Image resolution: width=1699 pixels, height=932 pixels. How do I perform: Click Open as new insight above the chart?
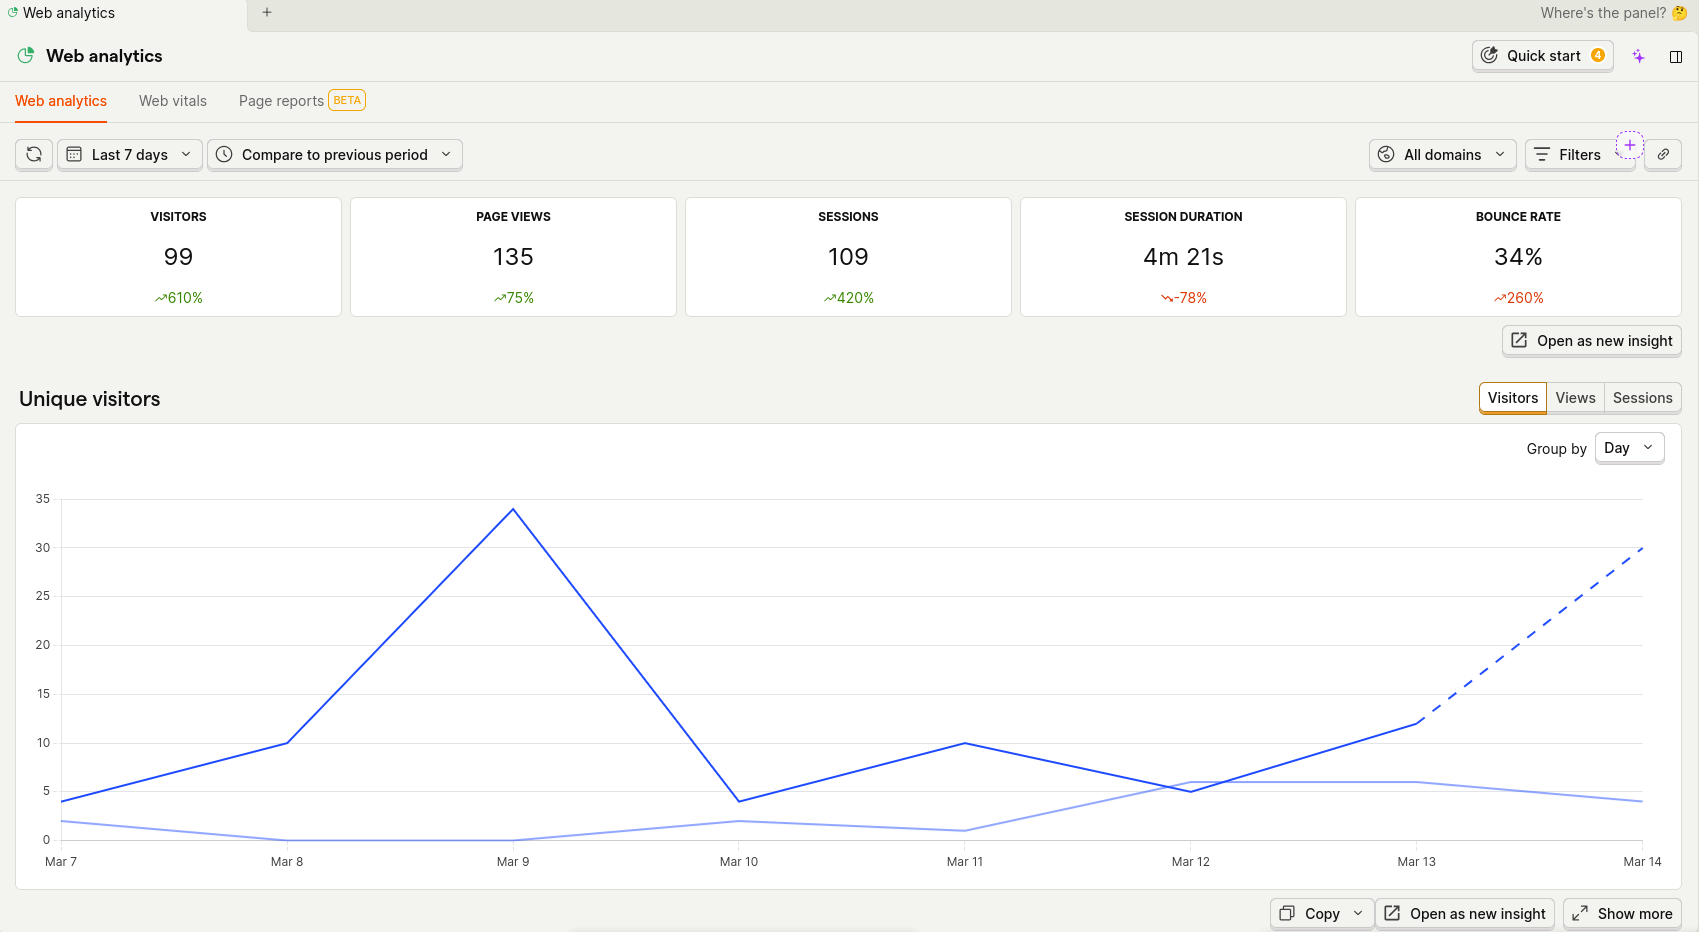coord(1591,340)
